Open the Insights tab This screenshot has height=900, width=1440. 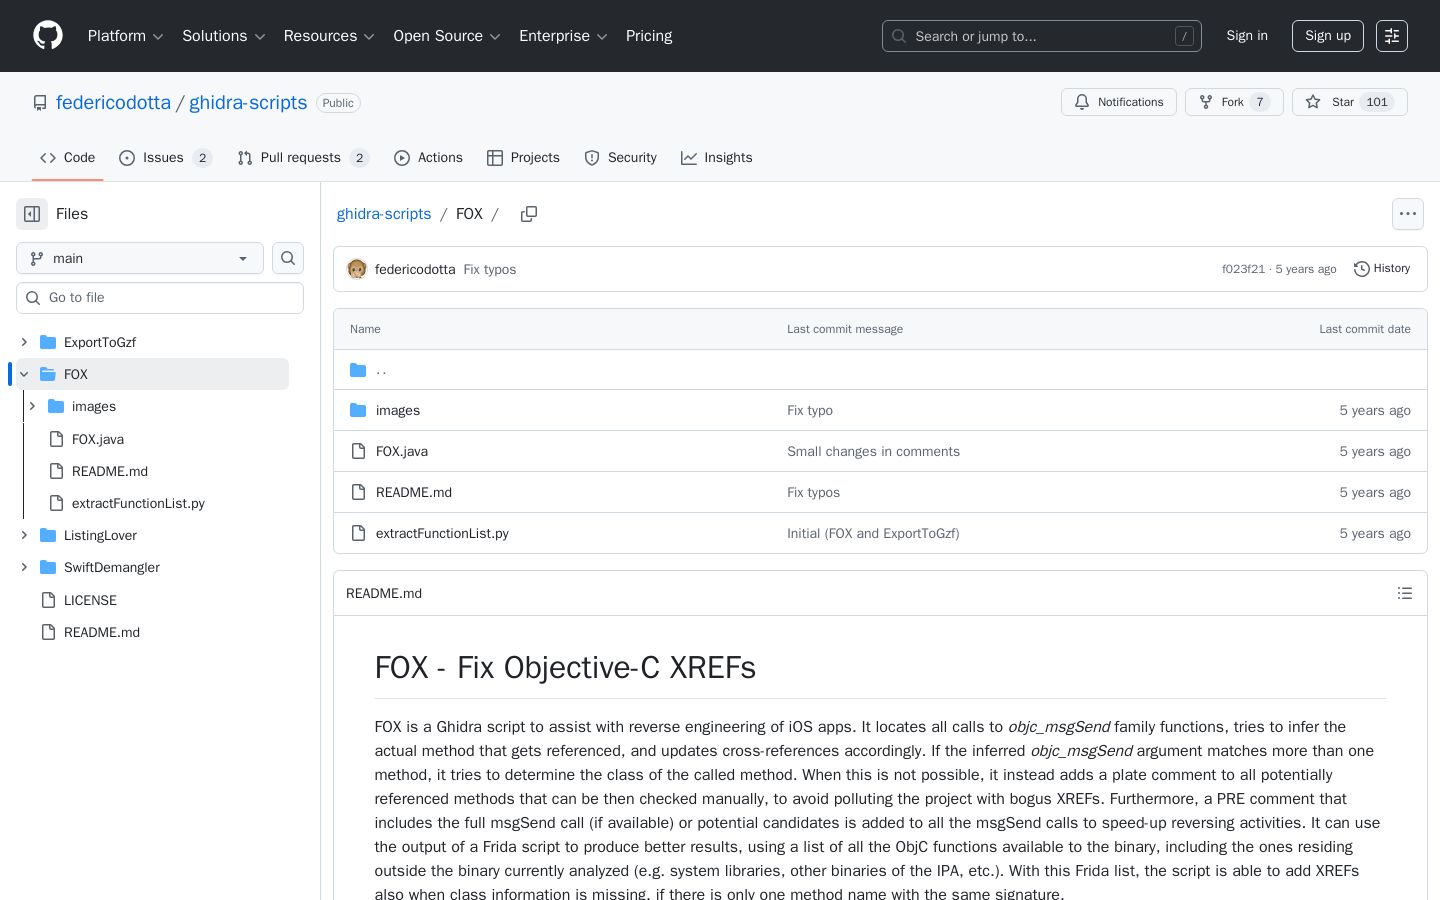tap(716, 158)
